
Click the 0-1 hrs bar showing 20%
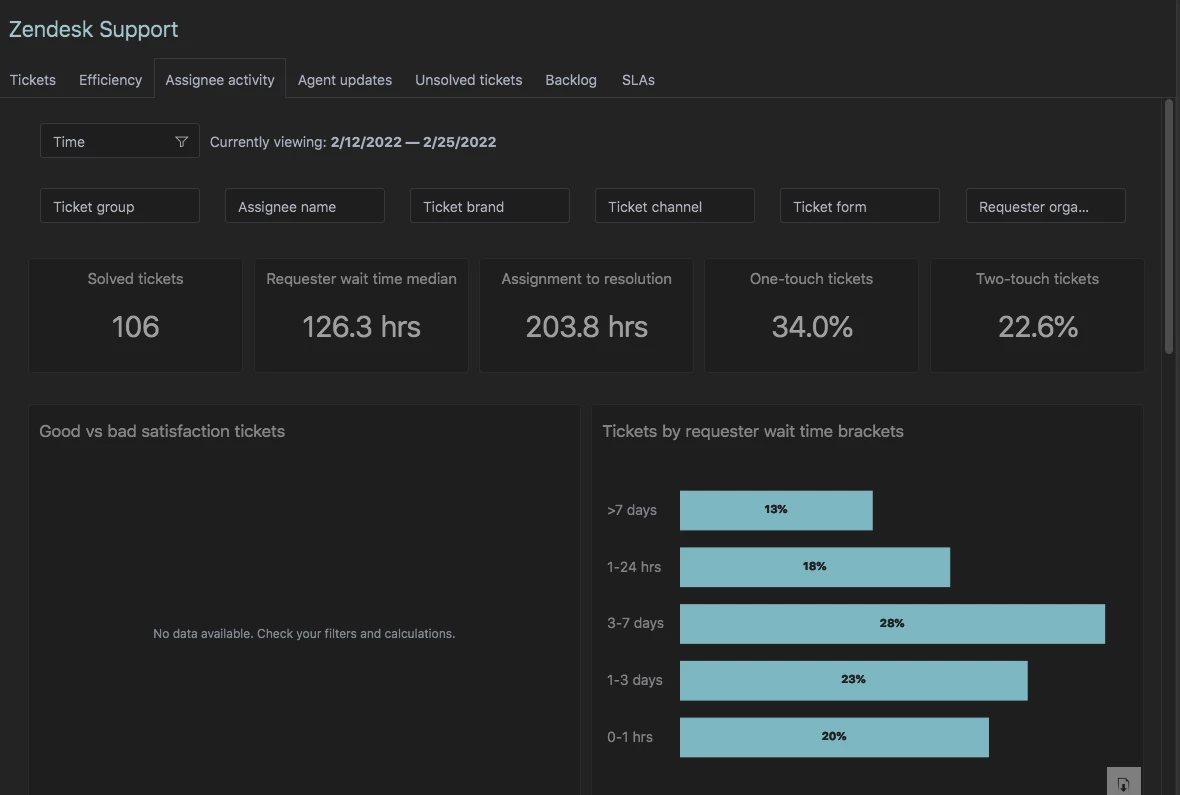[834, 737]
